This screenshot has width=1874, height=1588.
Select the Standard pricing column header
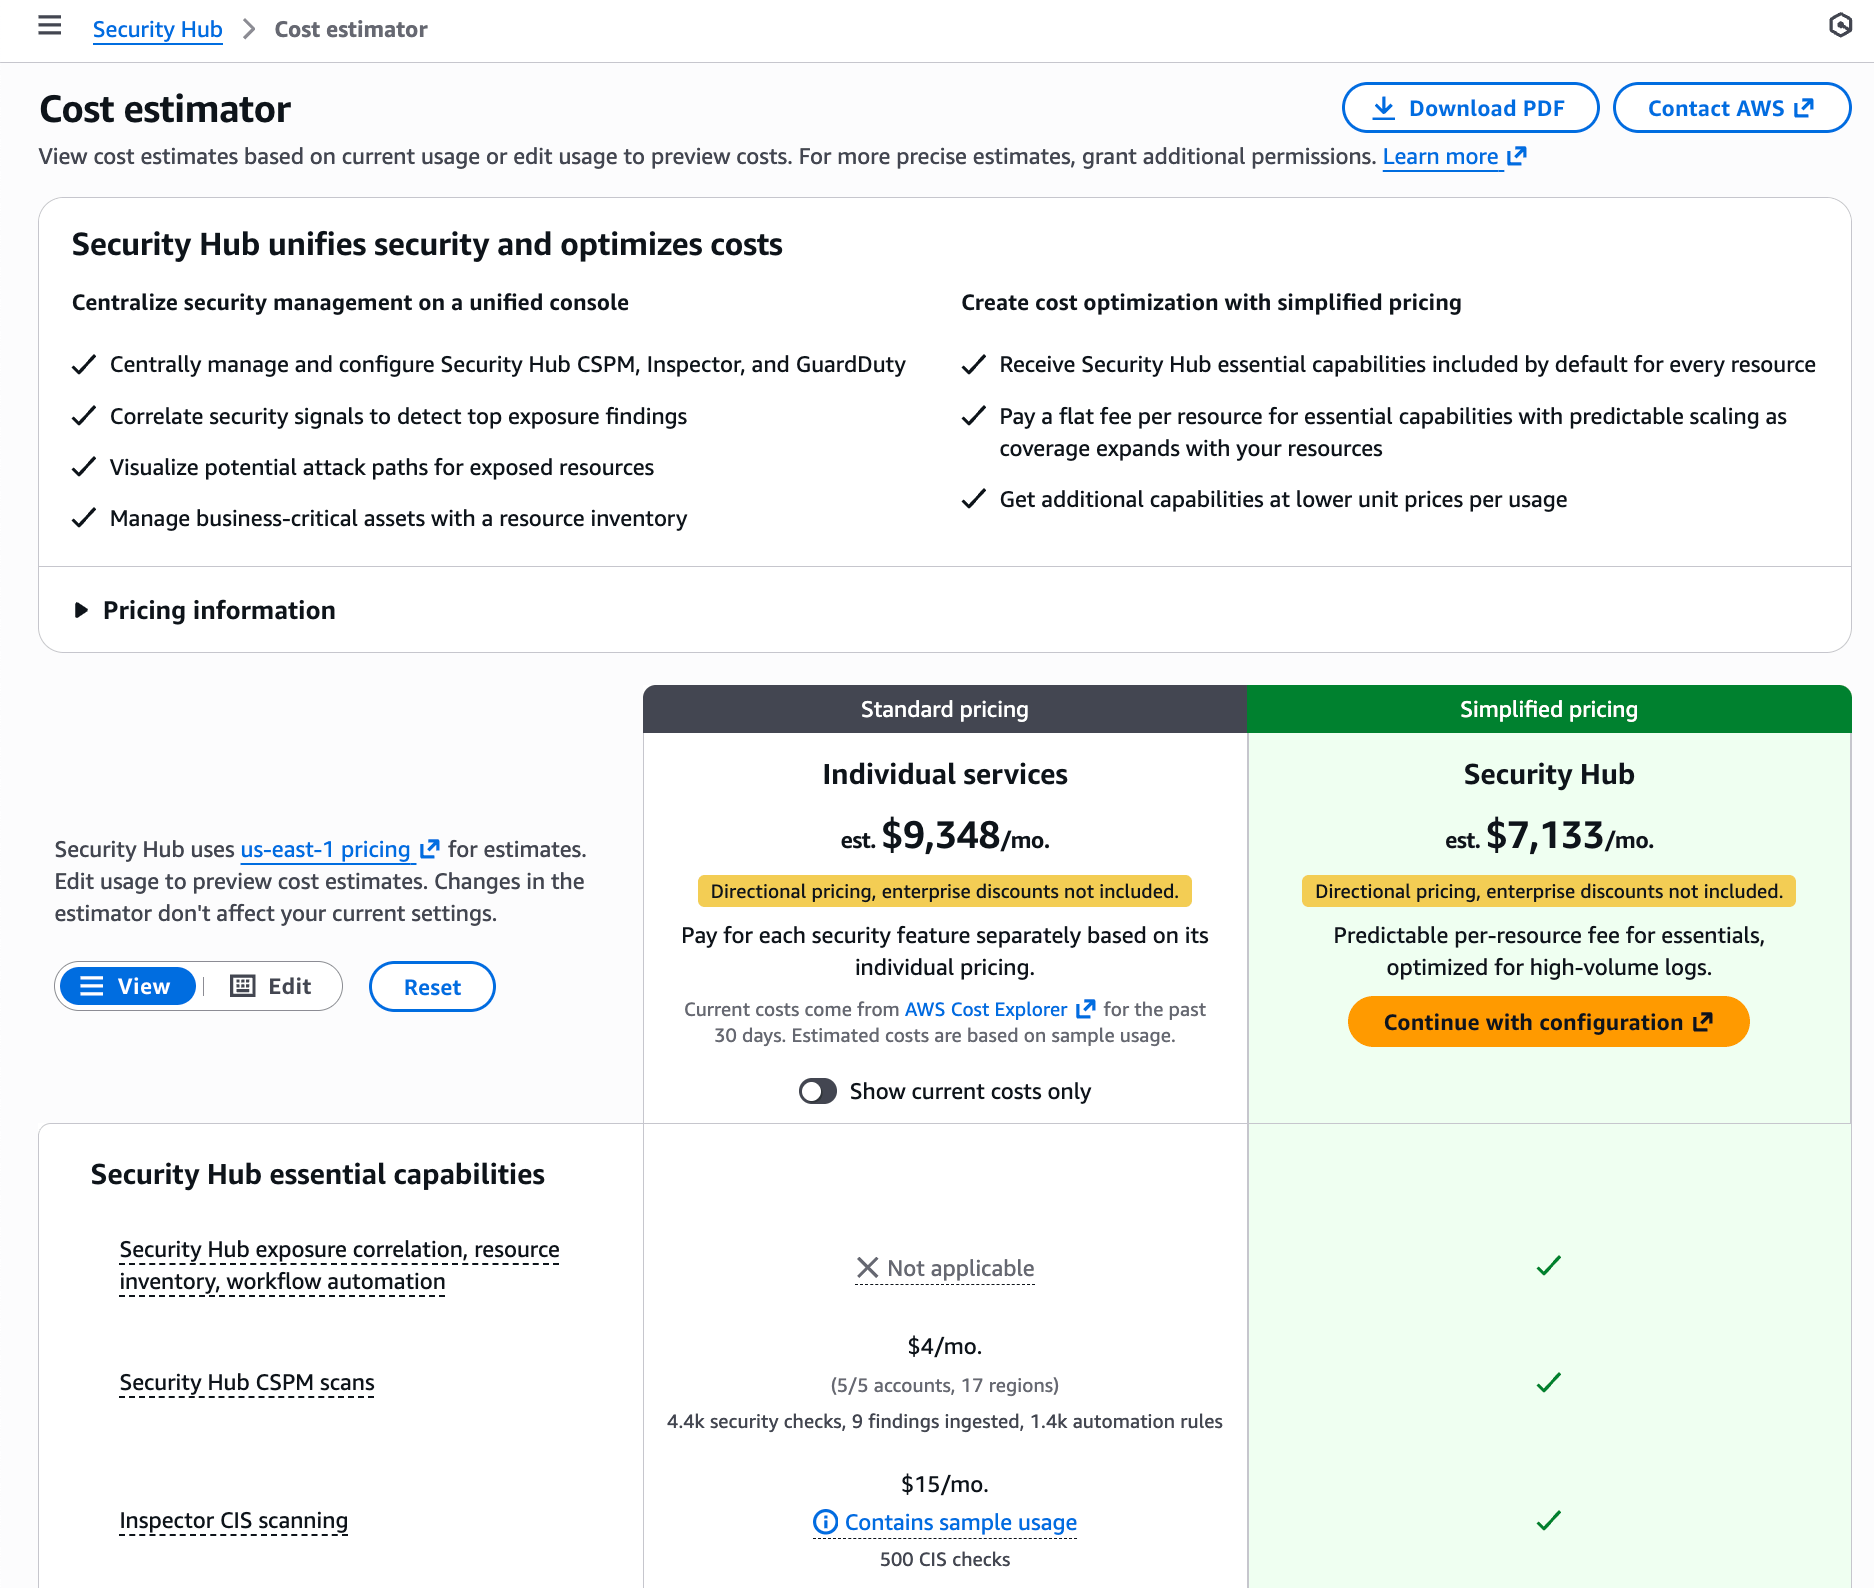click(x=944, y=709)
